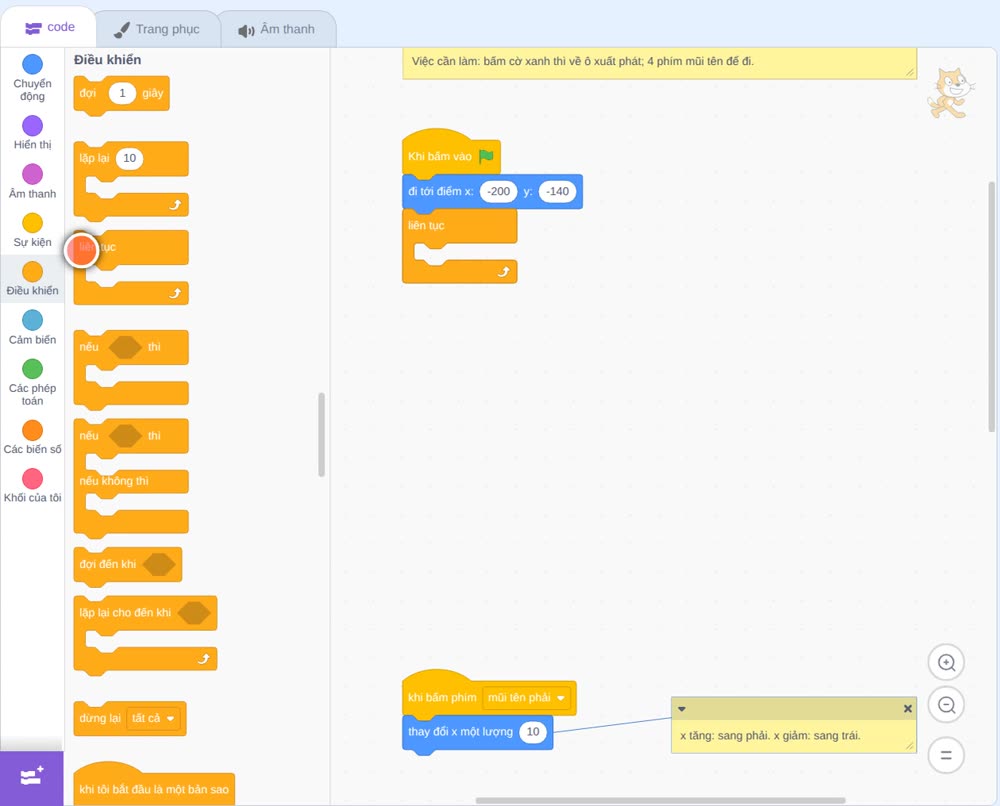Click the khi bấm phím hat block label

(443, 698)
